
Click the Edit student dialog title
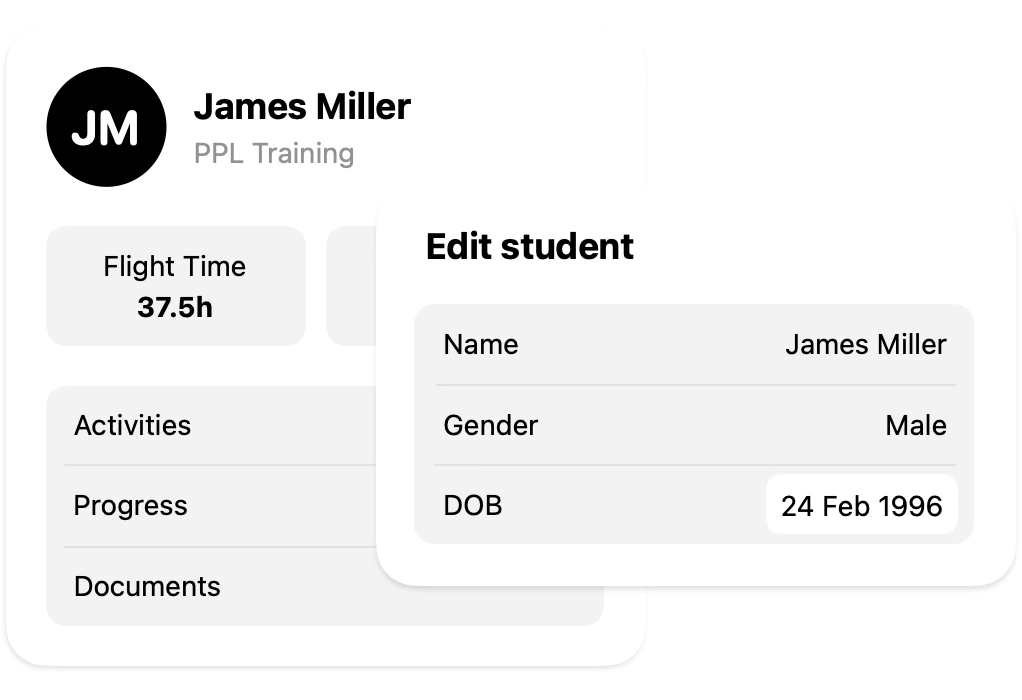pos(530,247)
